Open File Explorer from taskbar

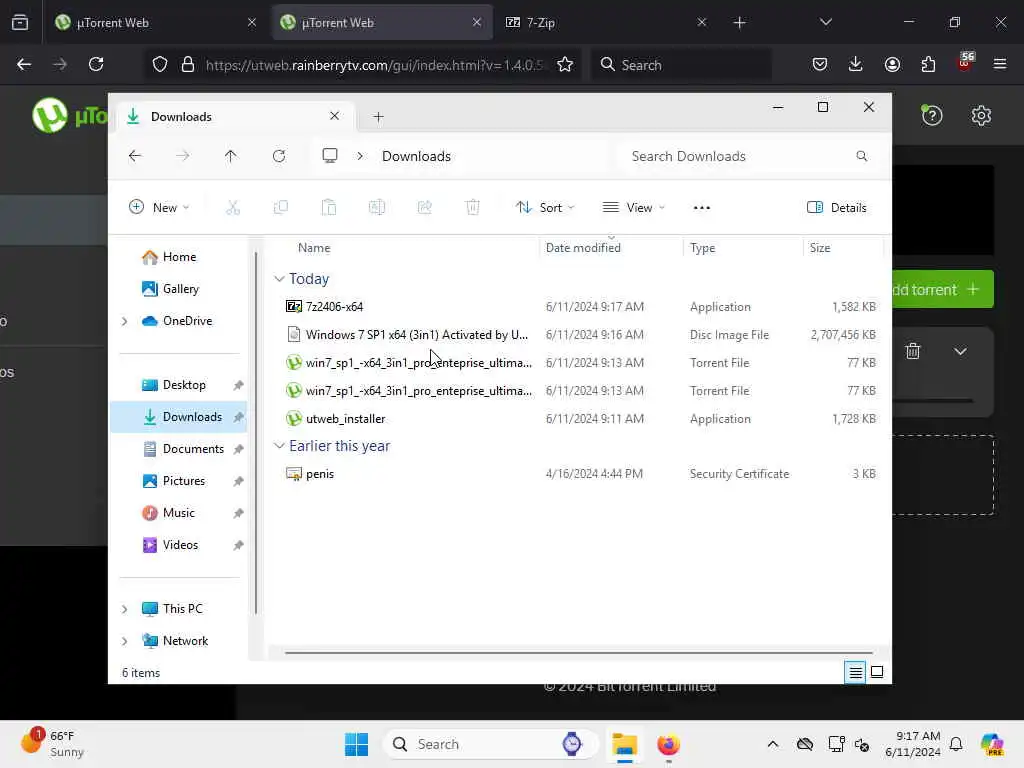[x=624, y=744]
